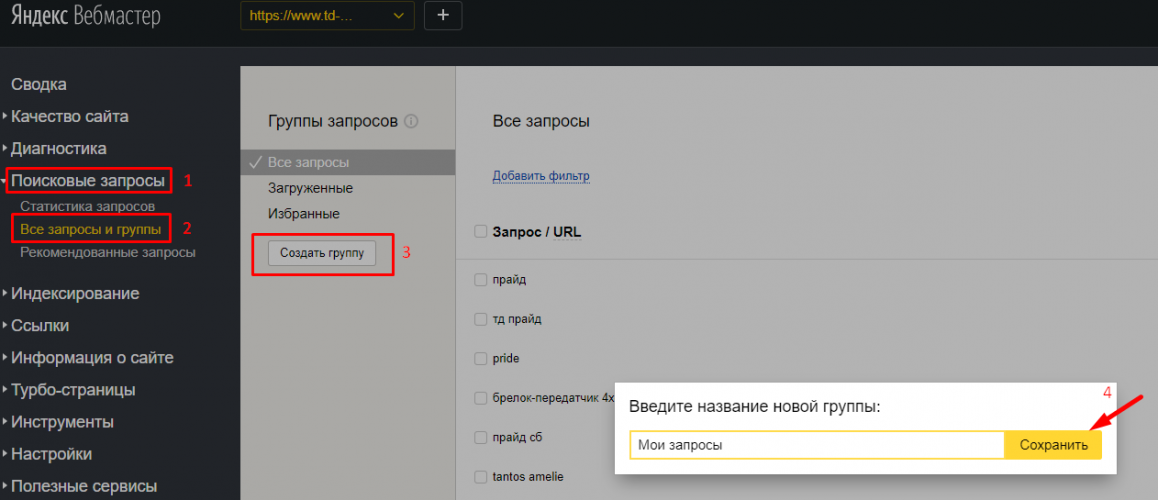Click the Яндекс Вебмастер logo
The image size is (1158, 500).
(85, 17)
